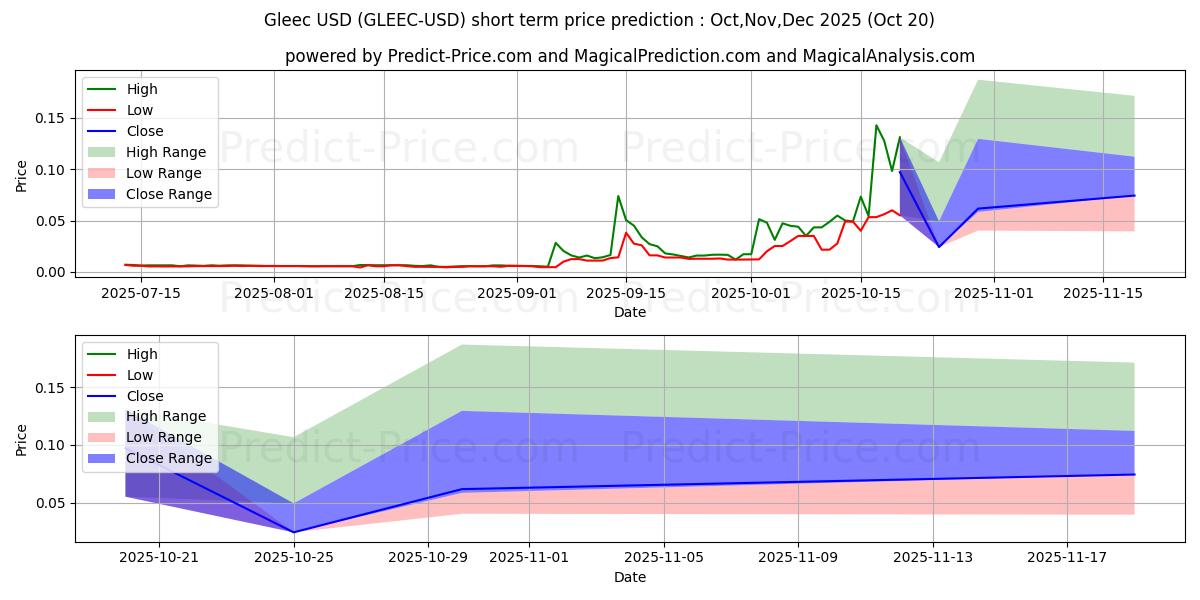
Task: Click the 'Close Range' label in top legend
Action: pyautogui.click(x=168, y=194)
